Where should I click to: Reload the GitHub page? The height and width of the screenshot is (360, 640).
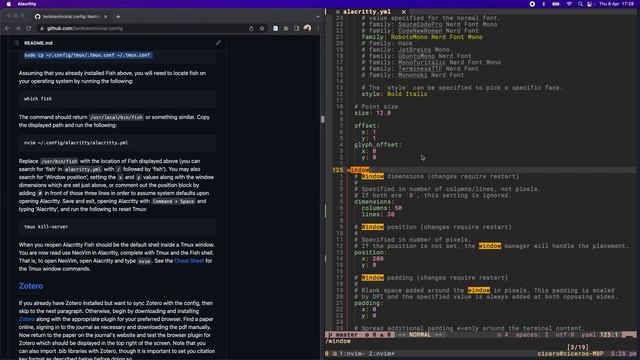pos(29,28)
